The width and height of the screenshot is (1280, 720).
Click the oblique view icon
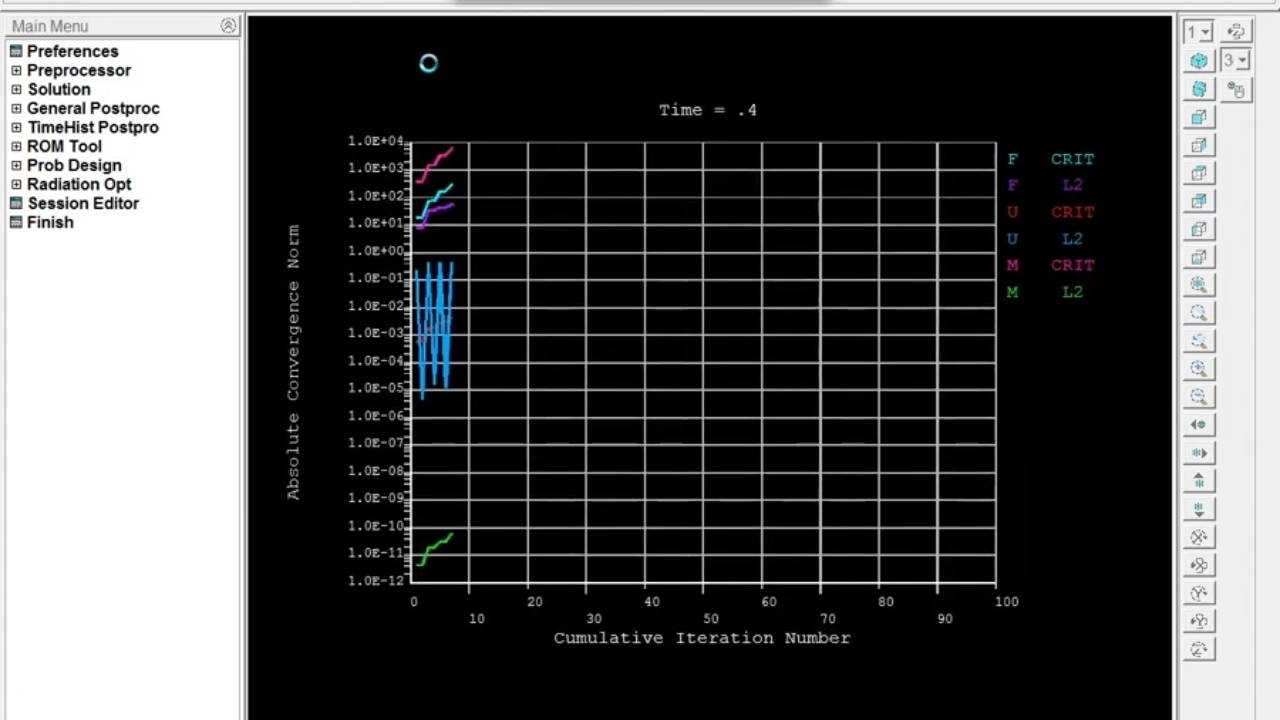(x=1199, y=89)
